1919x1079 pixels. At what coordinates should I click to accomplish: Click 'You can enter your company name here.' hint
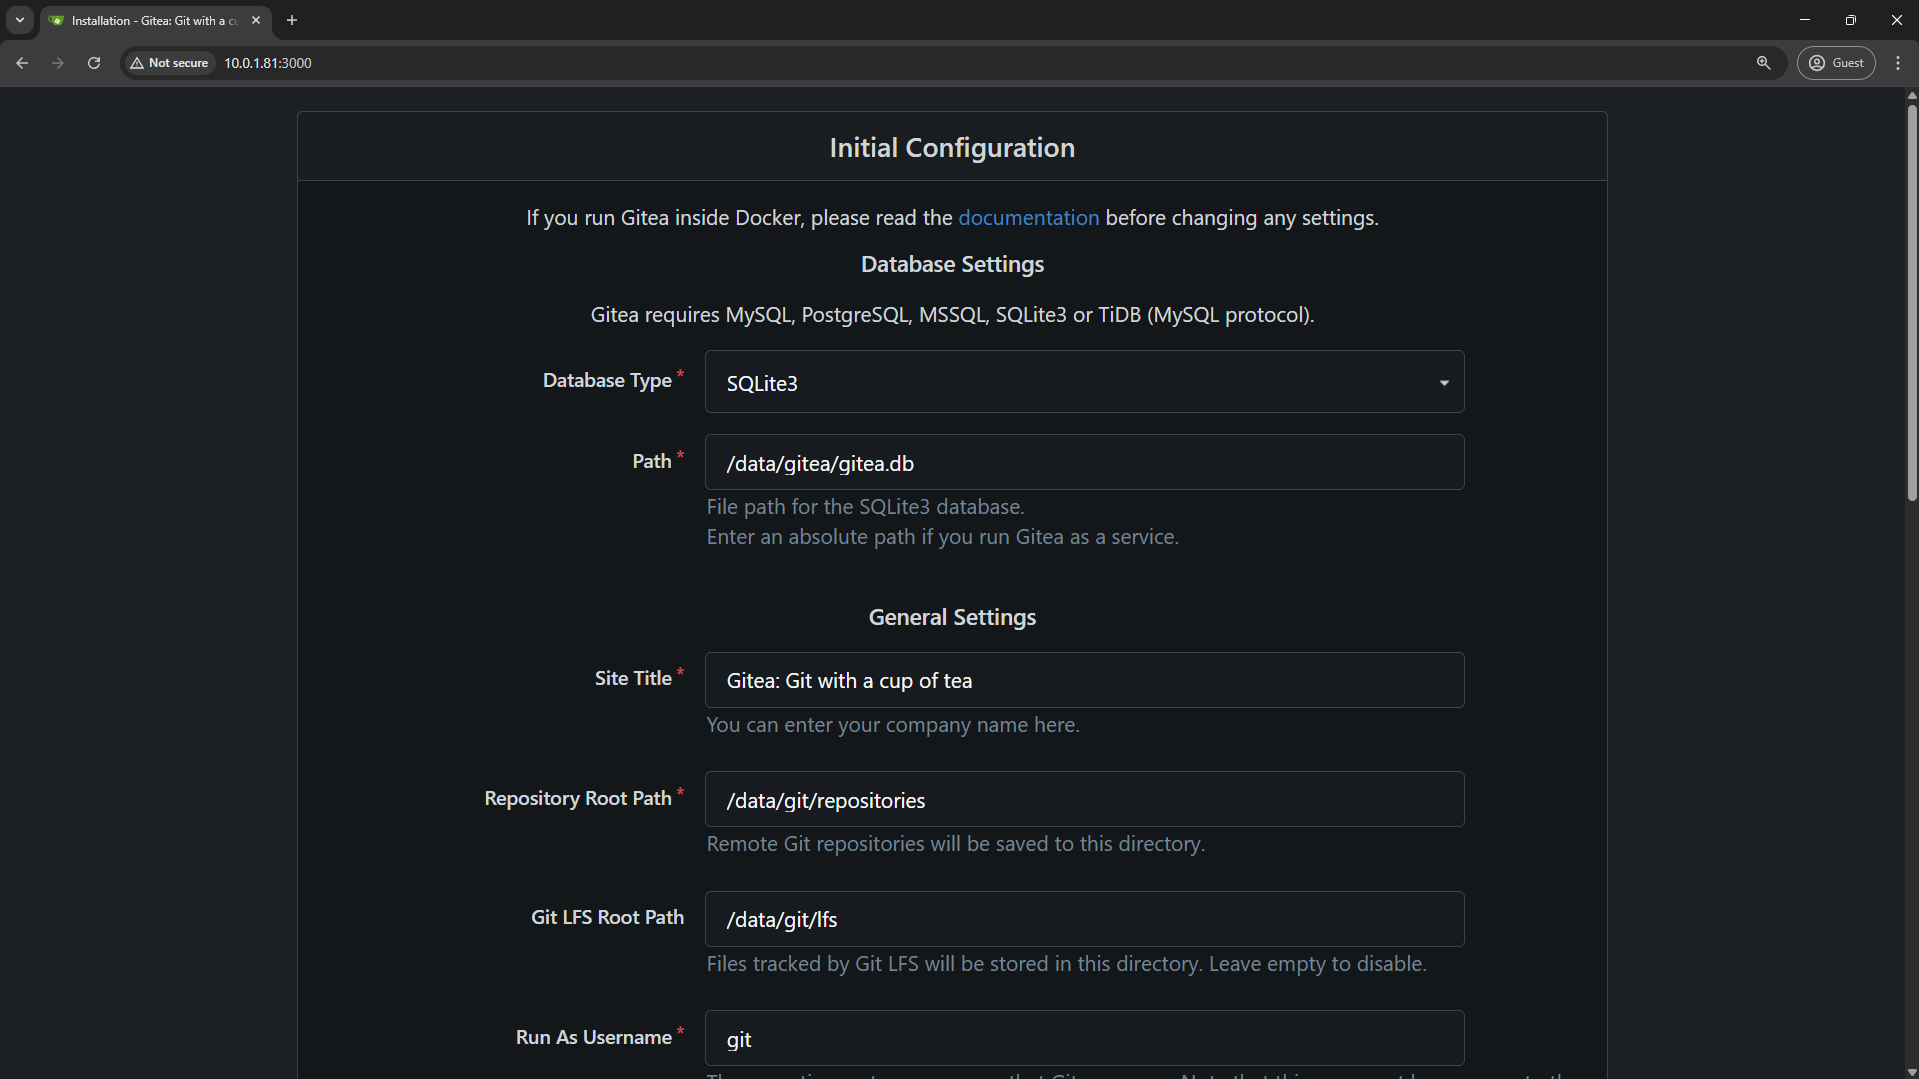coord(893,725)
